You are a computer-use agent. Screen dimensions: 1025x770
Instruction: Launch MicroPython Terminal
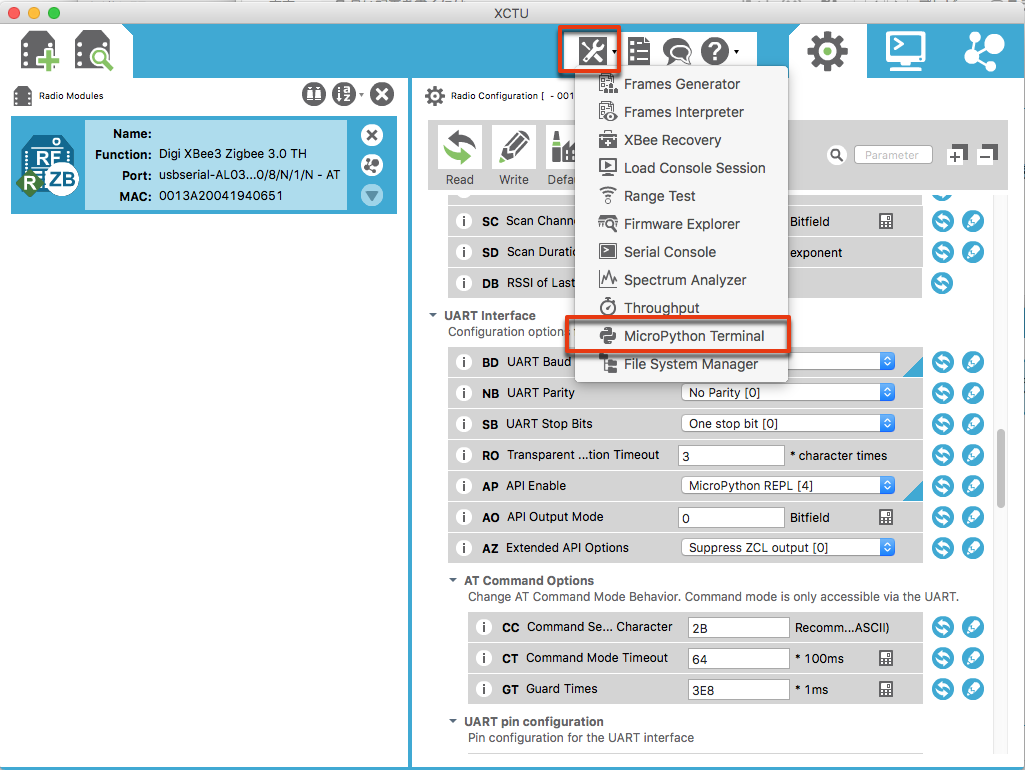pyautogui.click(x=681, y=336)
